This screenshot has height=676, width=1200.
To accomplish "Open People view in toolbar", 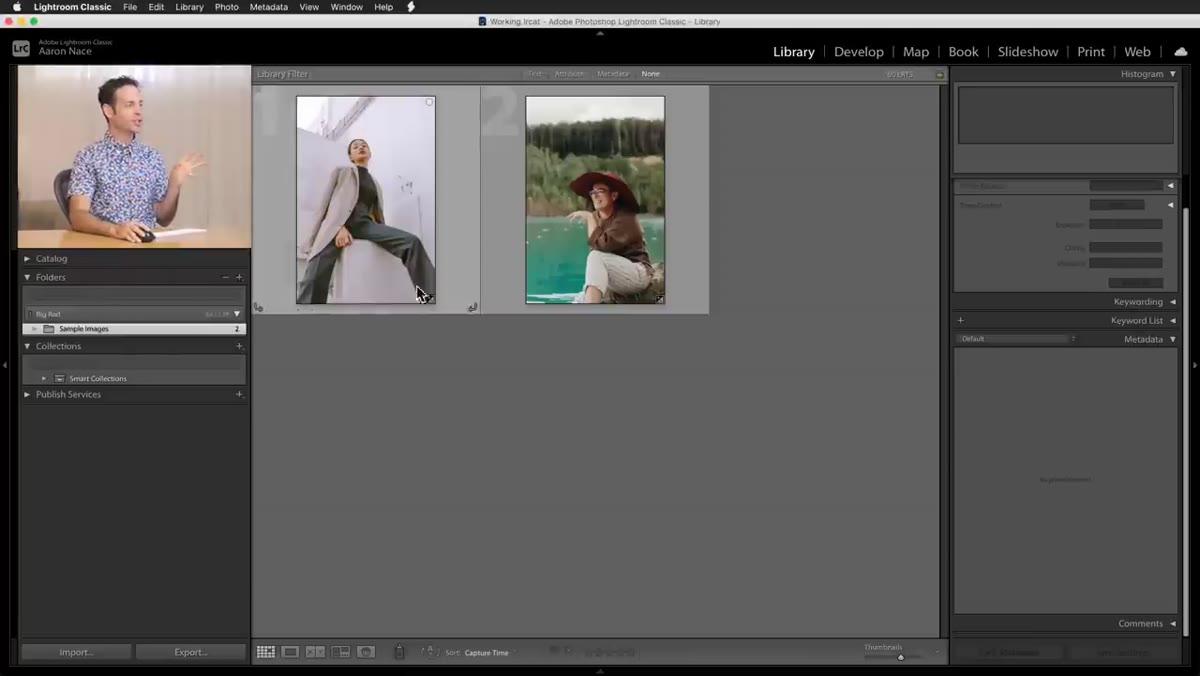I will coord(366,652).
